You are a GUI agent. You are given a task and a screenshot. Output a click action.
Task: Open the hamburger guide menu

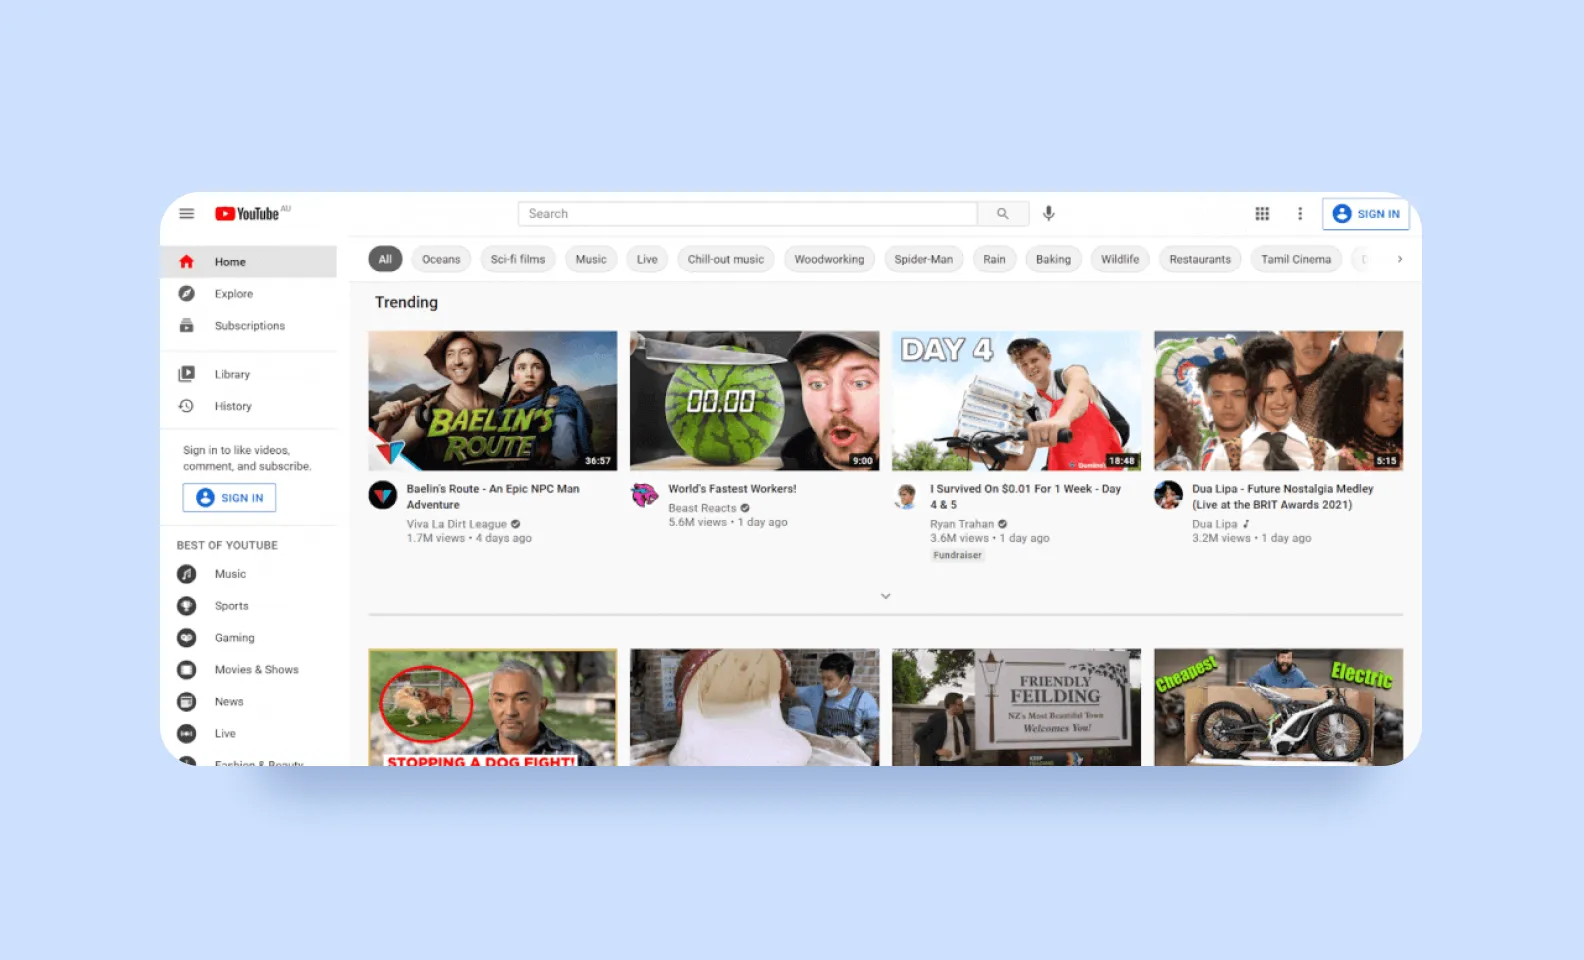(x=186, y=214)
